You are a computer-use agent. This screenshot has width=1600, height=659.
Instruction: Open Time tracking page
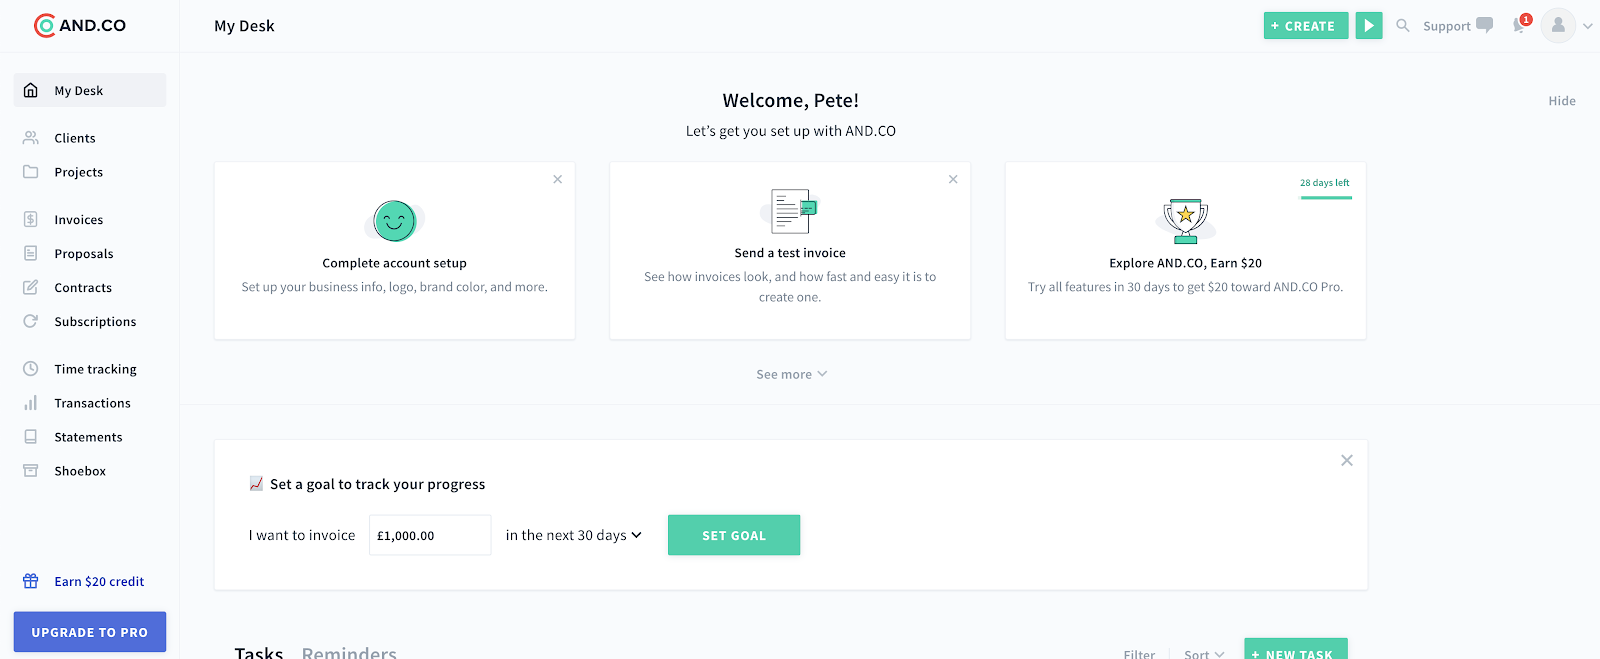(95, 369)
